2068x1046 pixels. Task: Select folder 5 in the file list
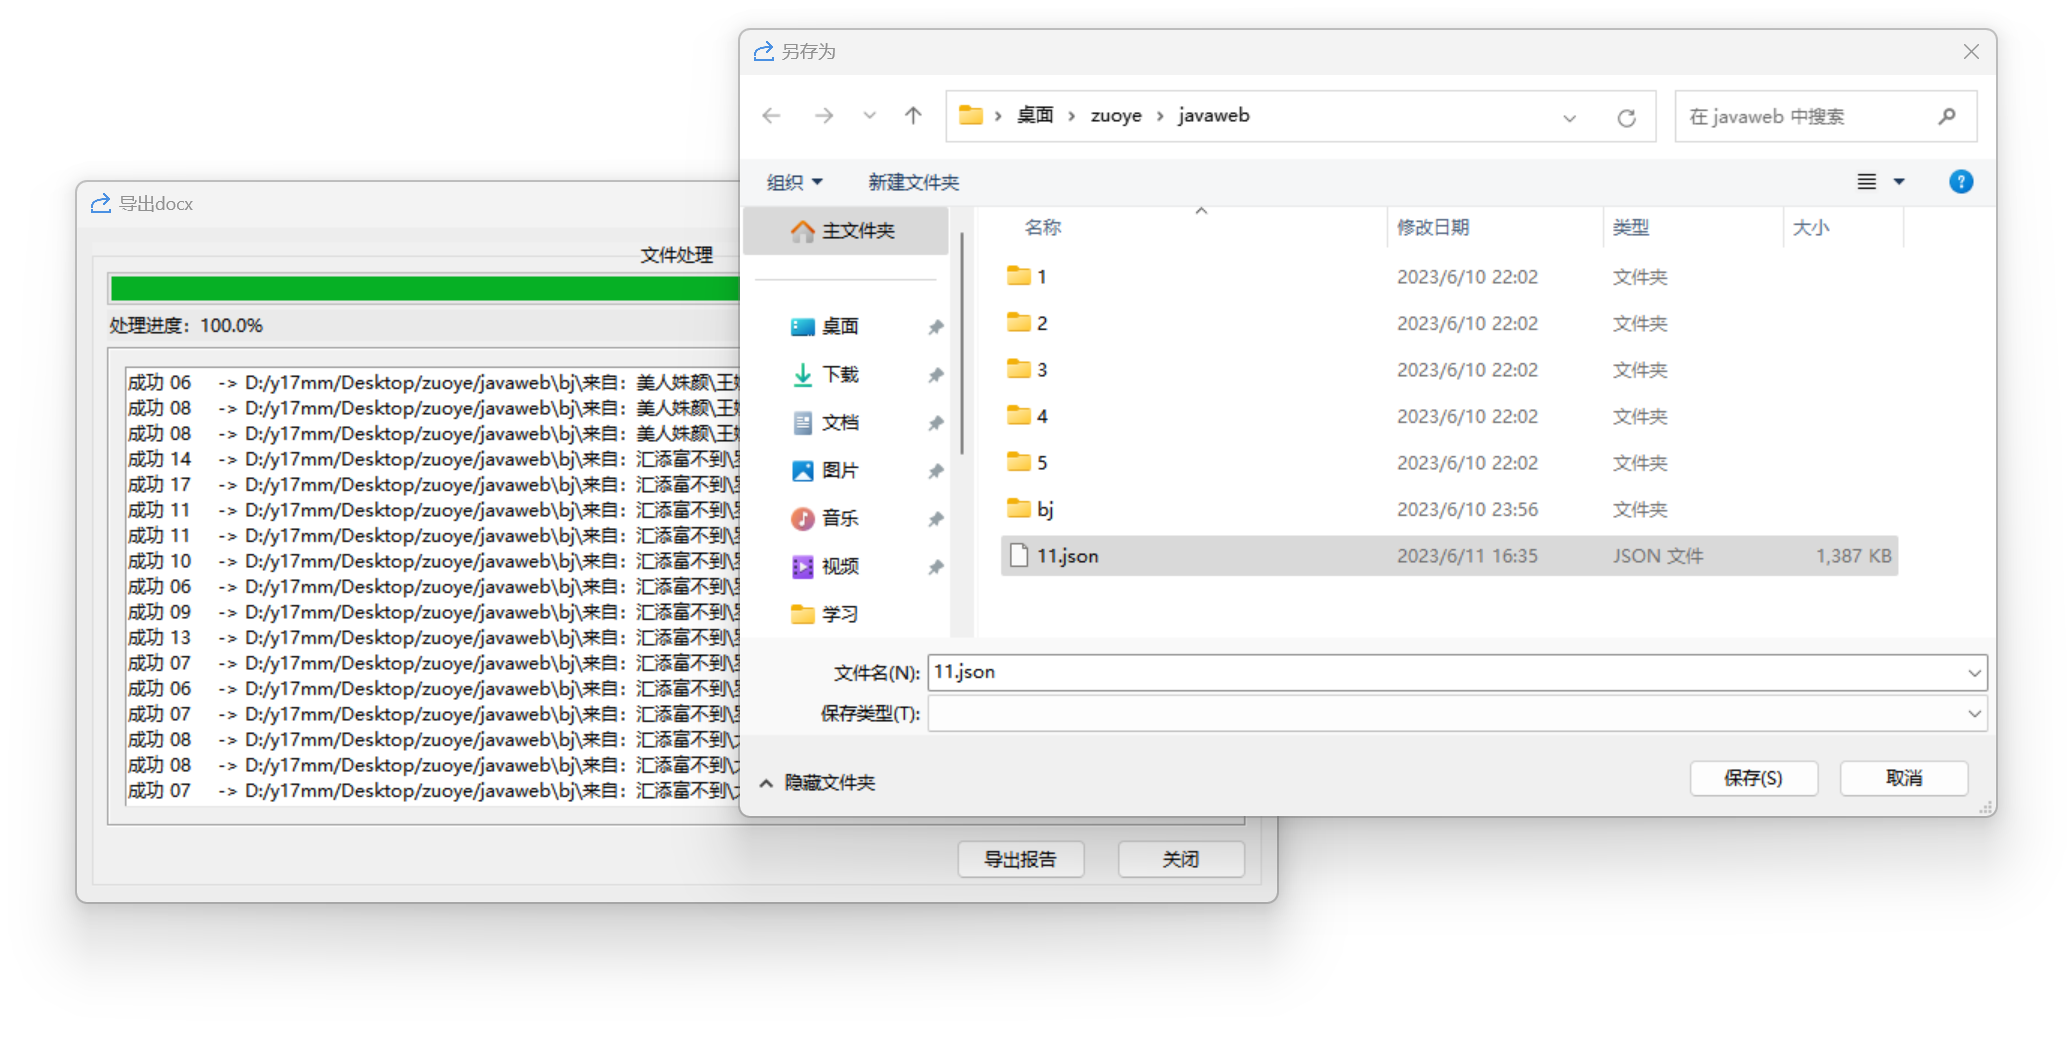coord(1449,463)
